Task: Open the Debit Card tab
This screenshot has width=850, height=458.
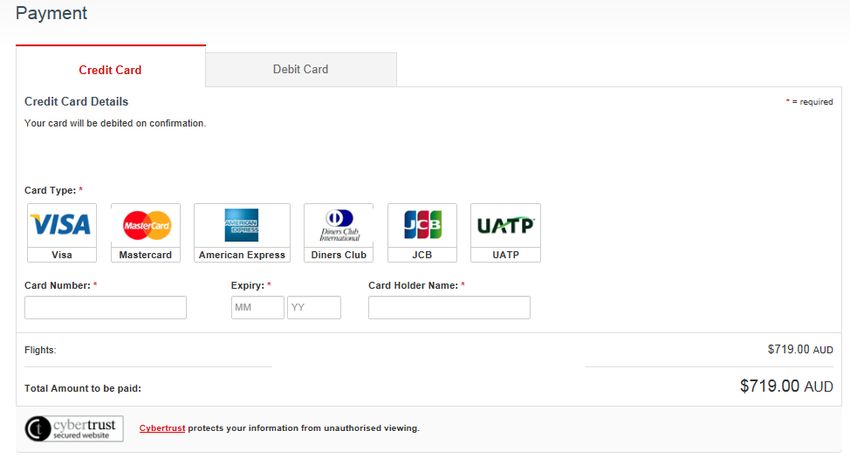Action: coord(301,69)
